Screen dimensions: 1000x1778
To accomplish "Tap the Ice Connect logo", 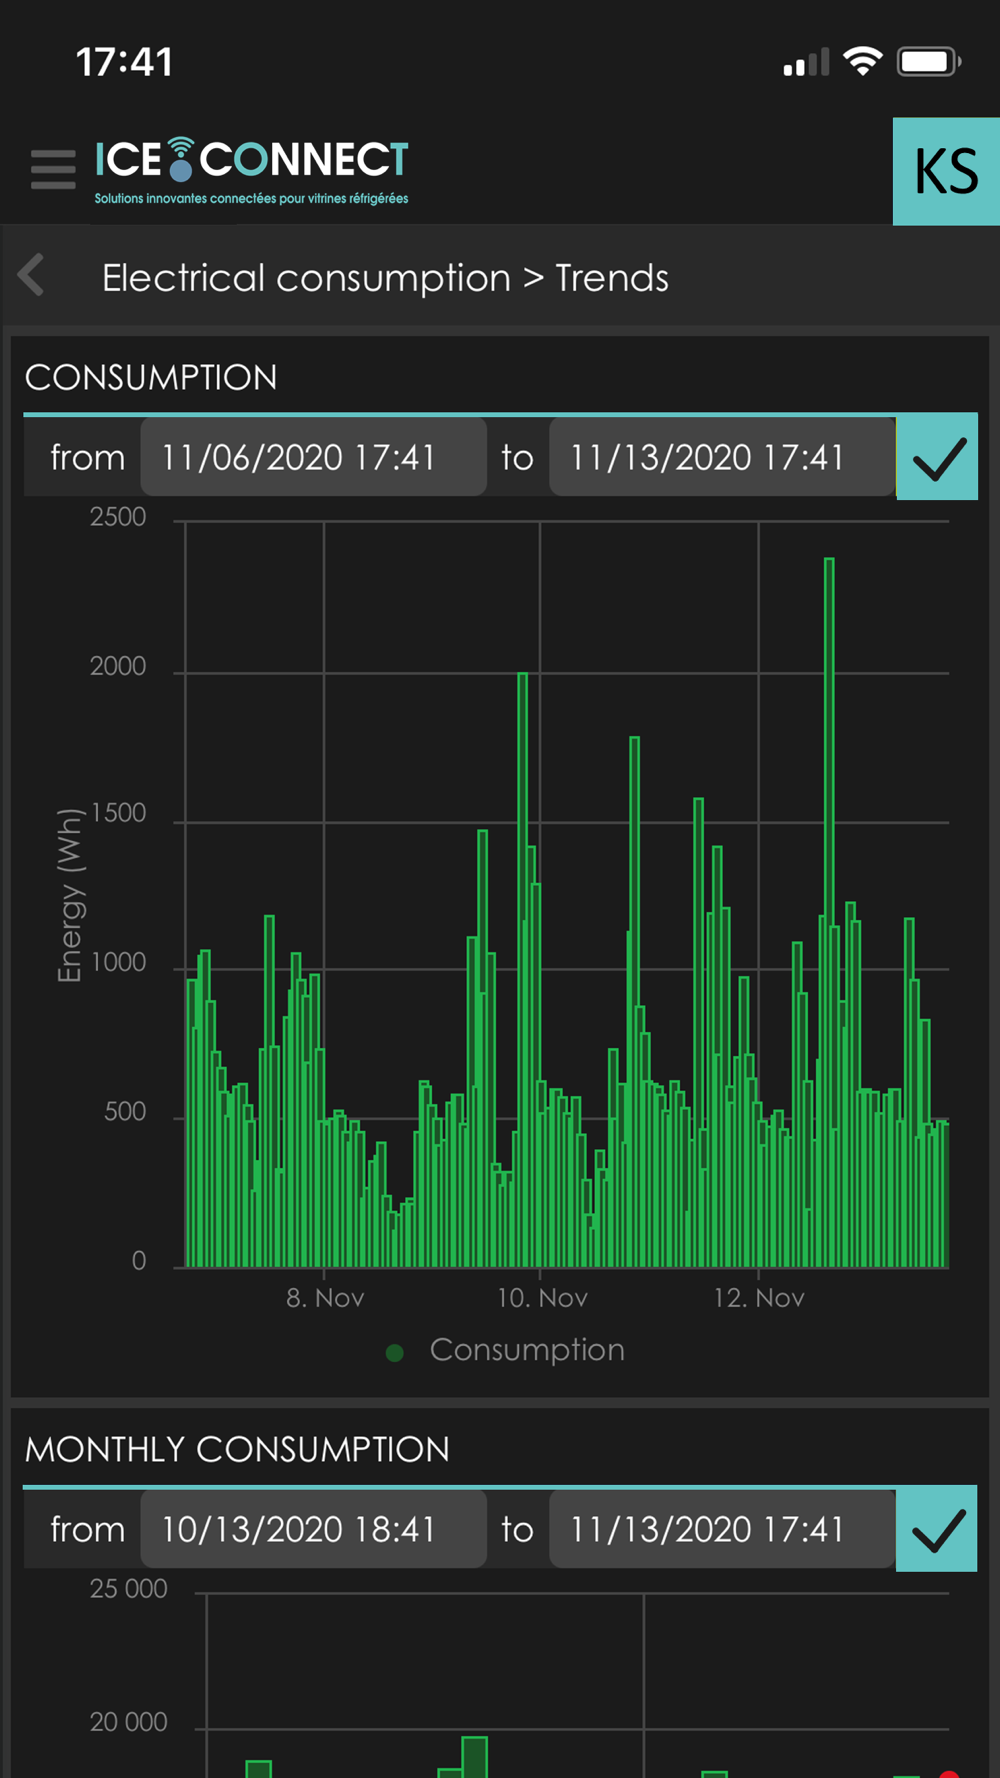I will tap(251, 171).
